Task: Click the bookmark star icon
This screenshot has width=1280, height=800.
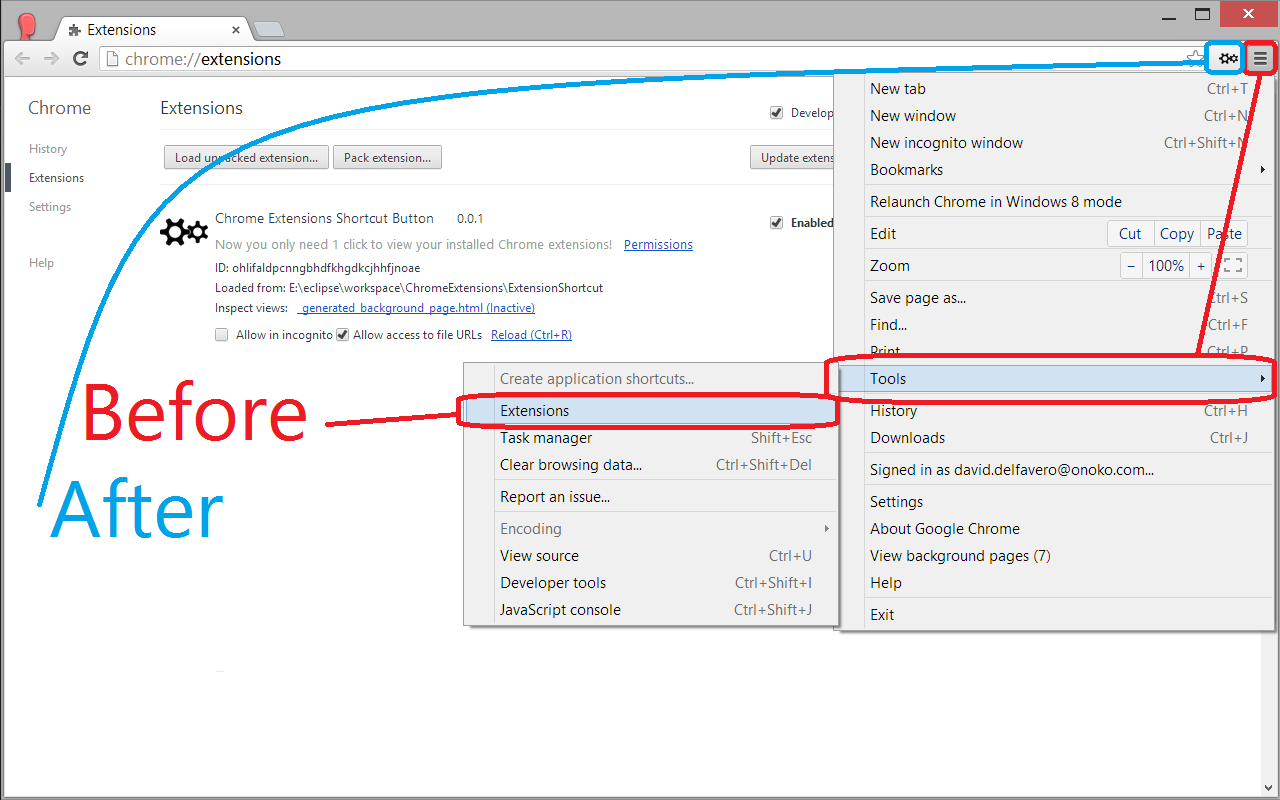Action: pos(1194,58)
